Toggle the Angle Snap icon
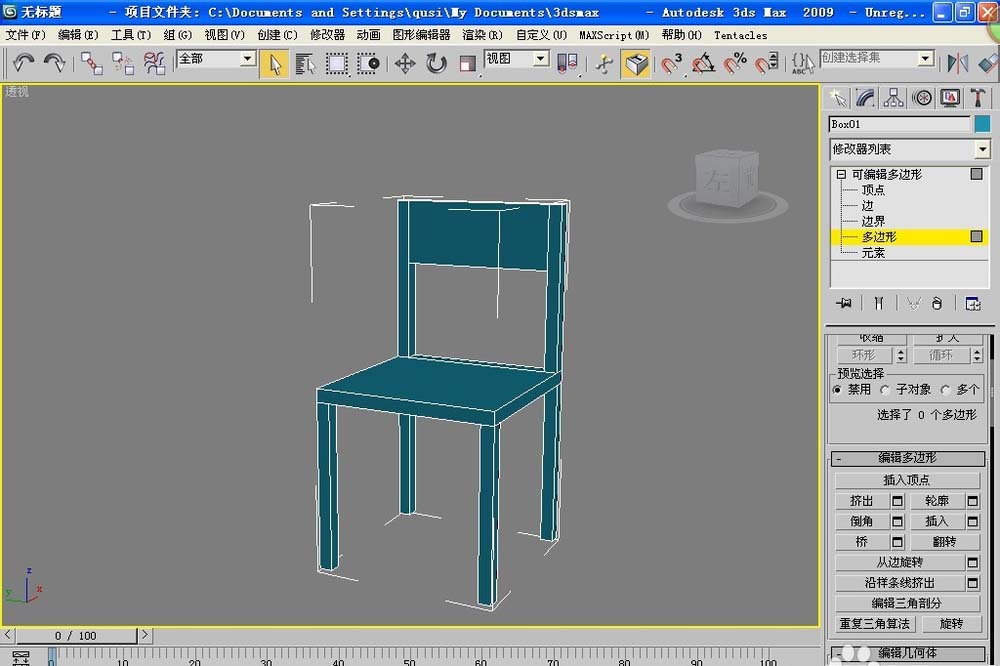 [703, 64]
